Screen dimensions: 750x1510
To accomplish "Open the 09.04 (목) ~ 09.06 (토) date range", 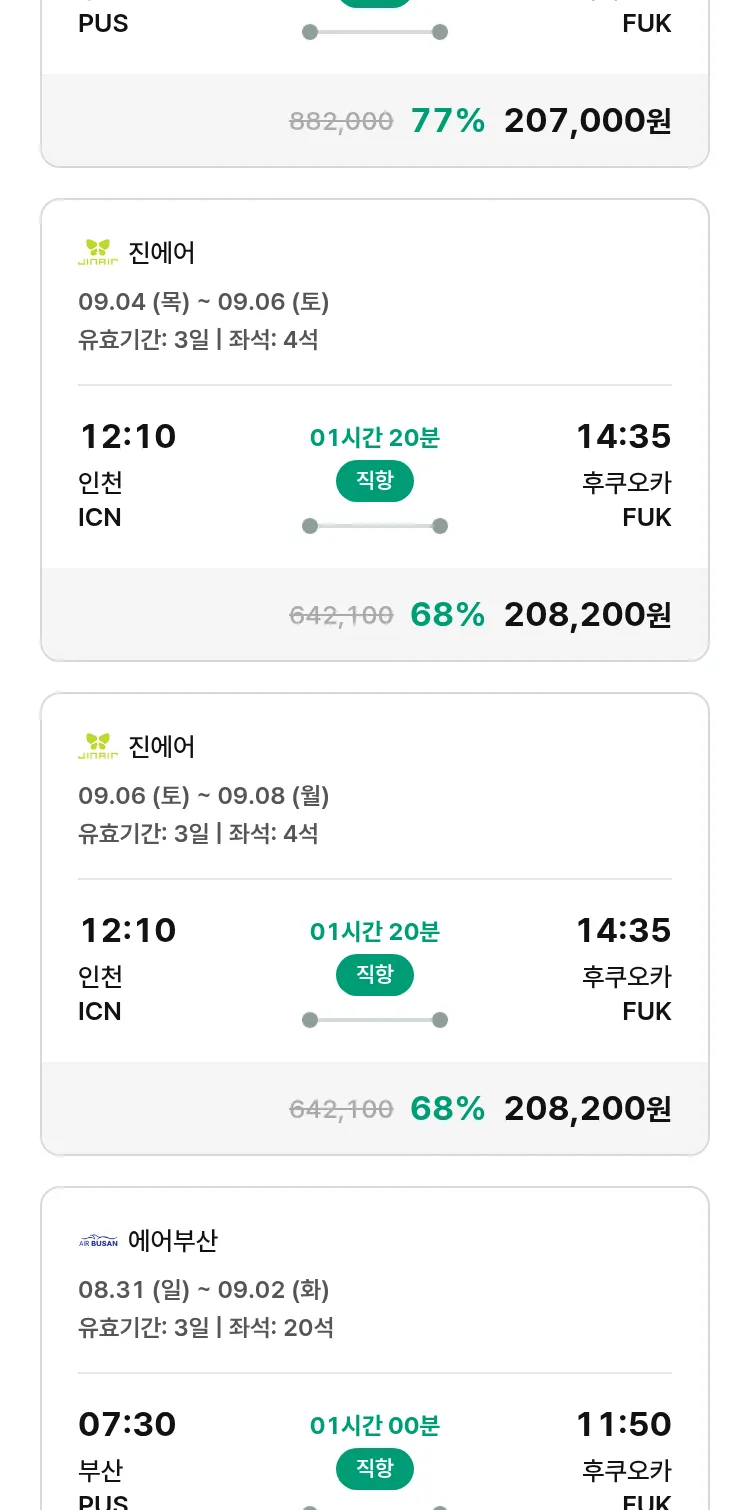I will [x=204, y=302].
